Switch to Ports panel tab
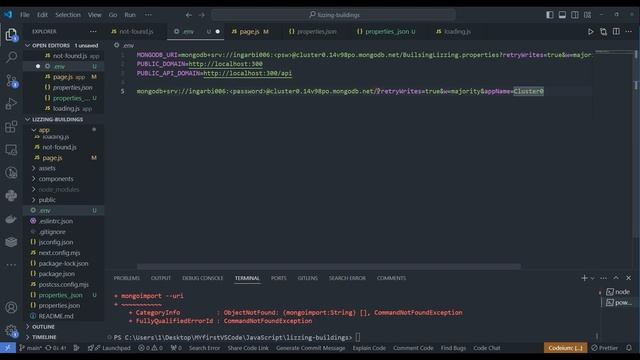 (279, 278)
